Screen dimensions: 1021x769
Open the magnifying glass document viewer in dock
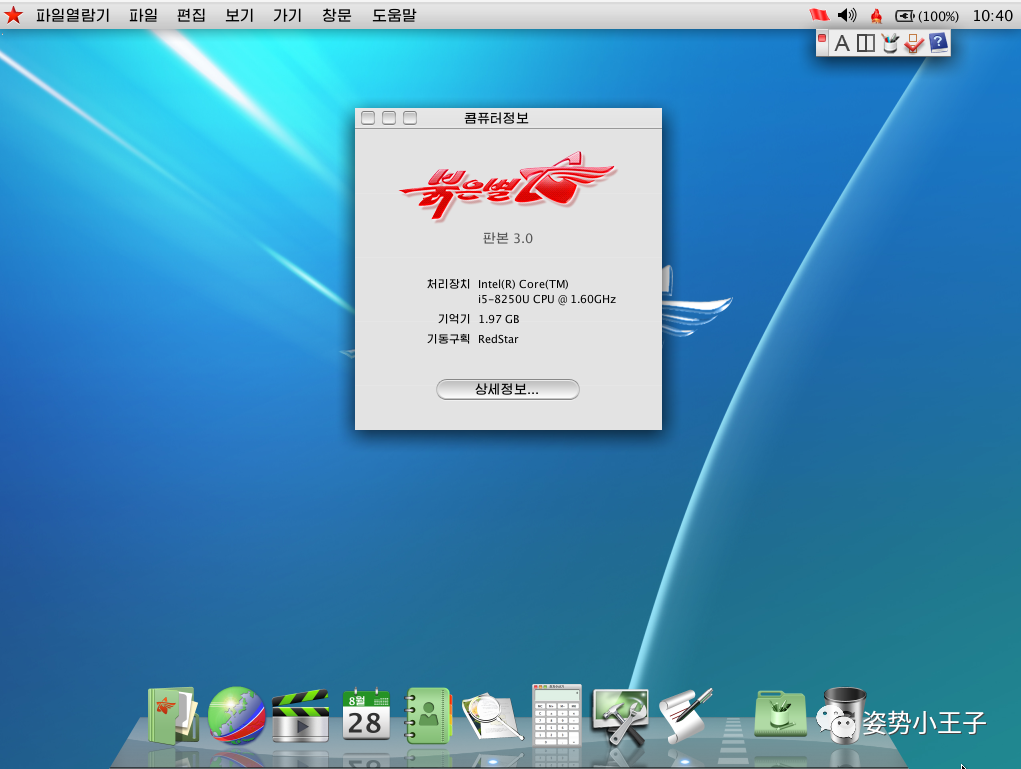(x=493, y=716)
